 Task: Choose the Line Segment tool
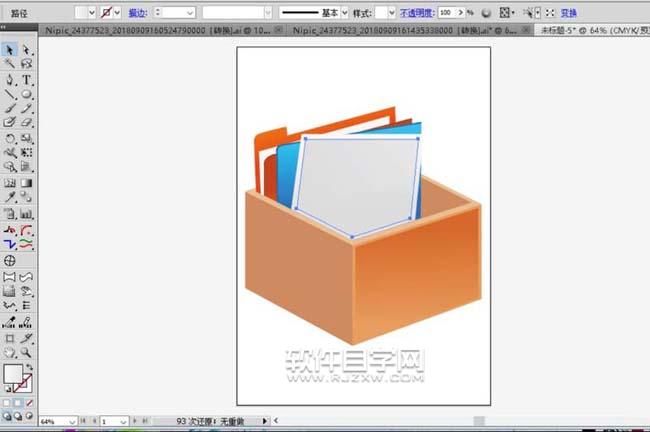[x=9, y=94]
